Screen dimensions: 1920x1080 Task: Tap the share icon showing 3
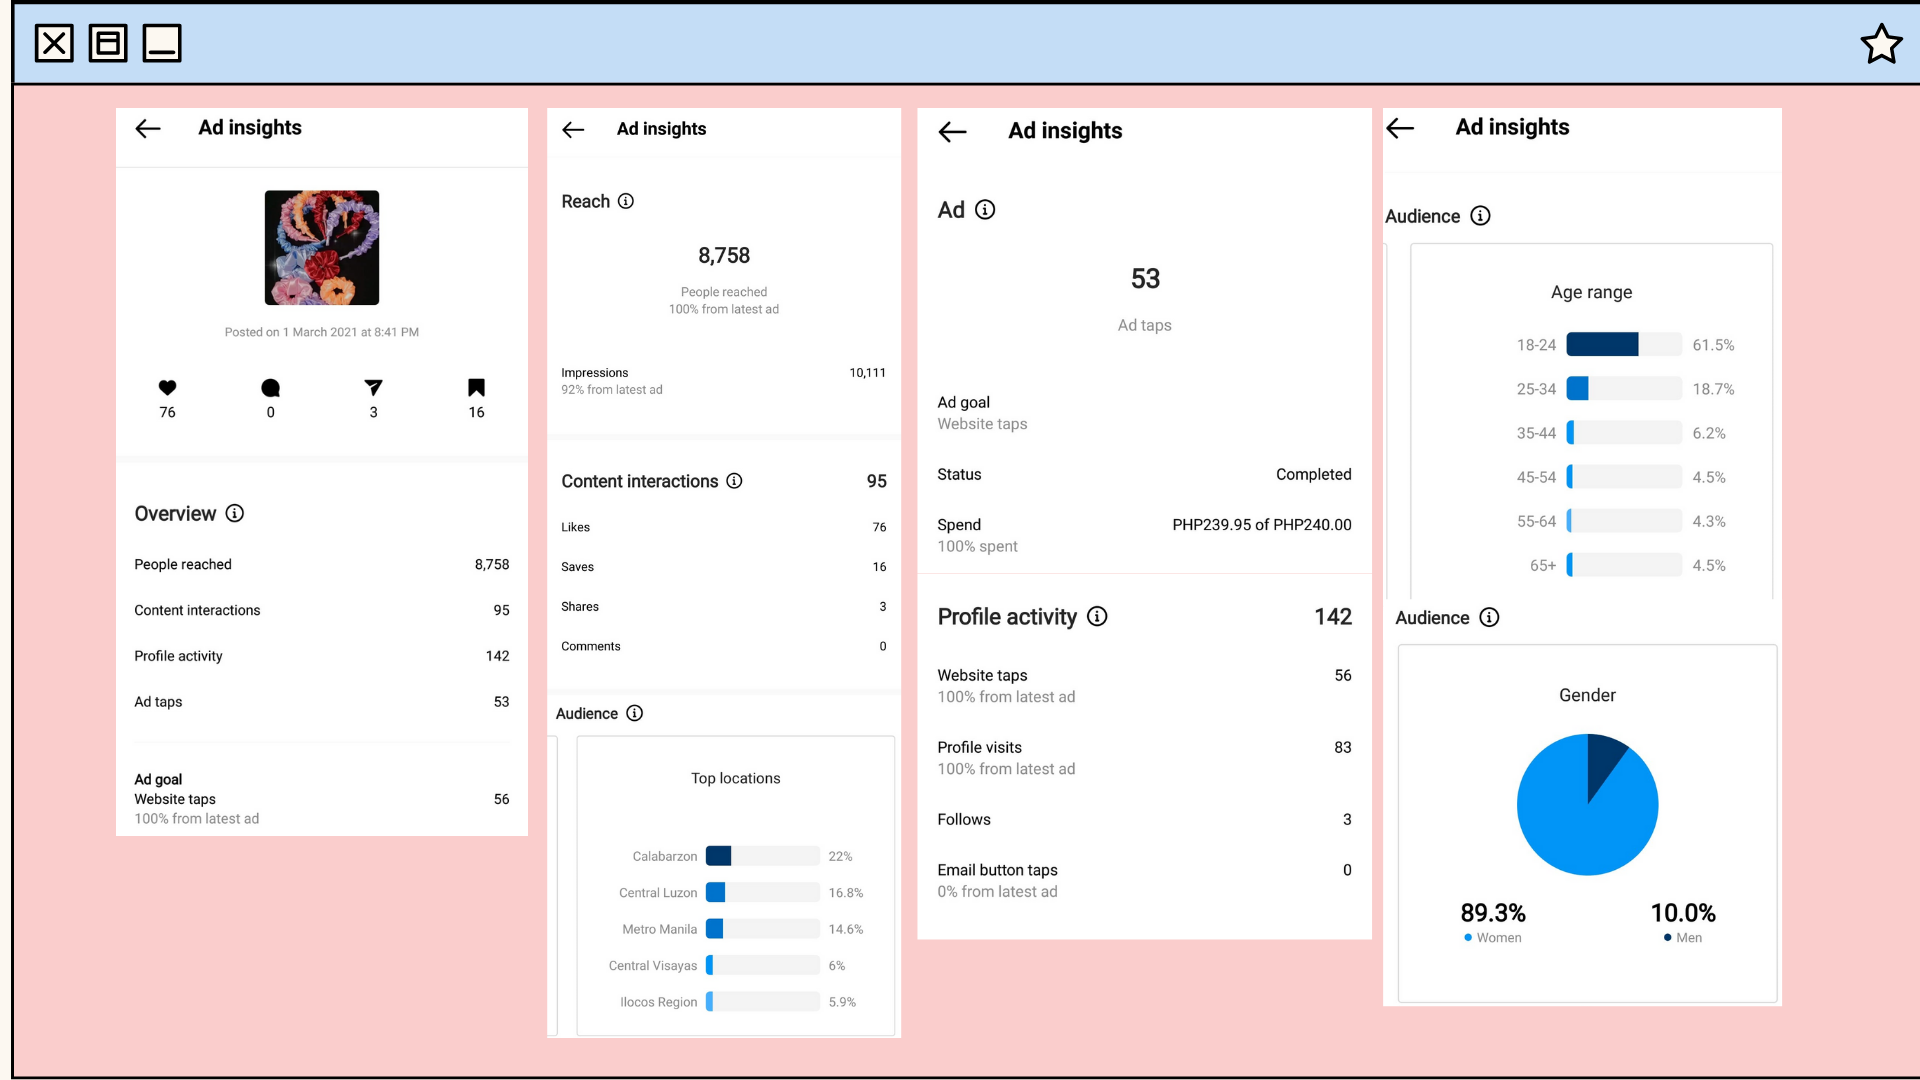(373, 388)
